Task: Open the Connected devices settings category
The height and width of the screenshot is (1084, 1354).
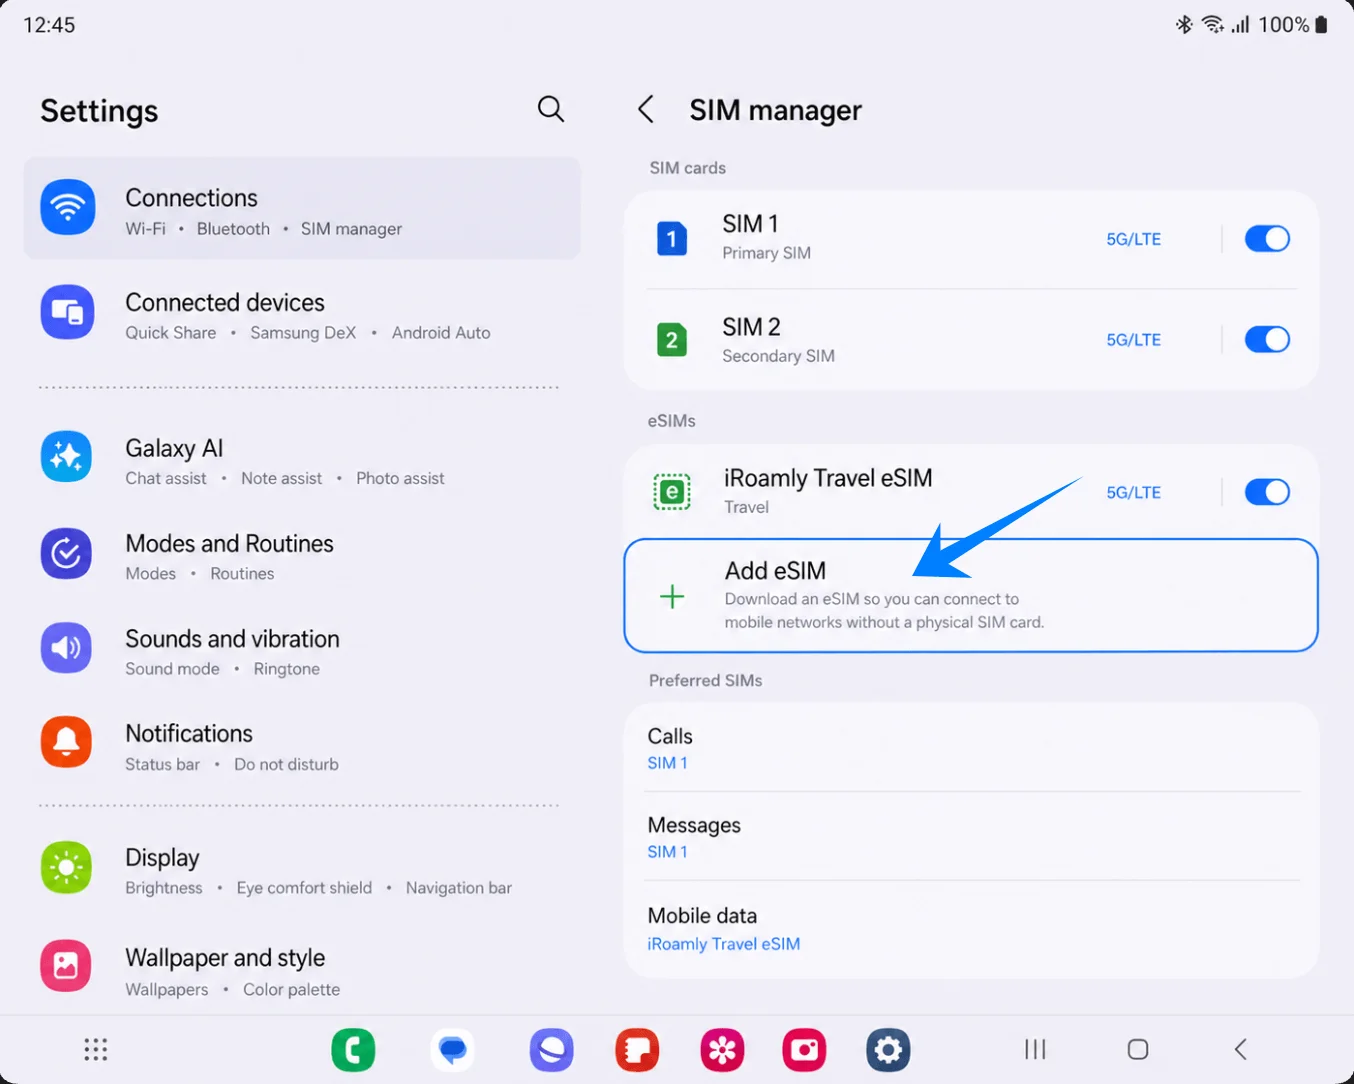Action: 302,313
